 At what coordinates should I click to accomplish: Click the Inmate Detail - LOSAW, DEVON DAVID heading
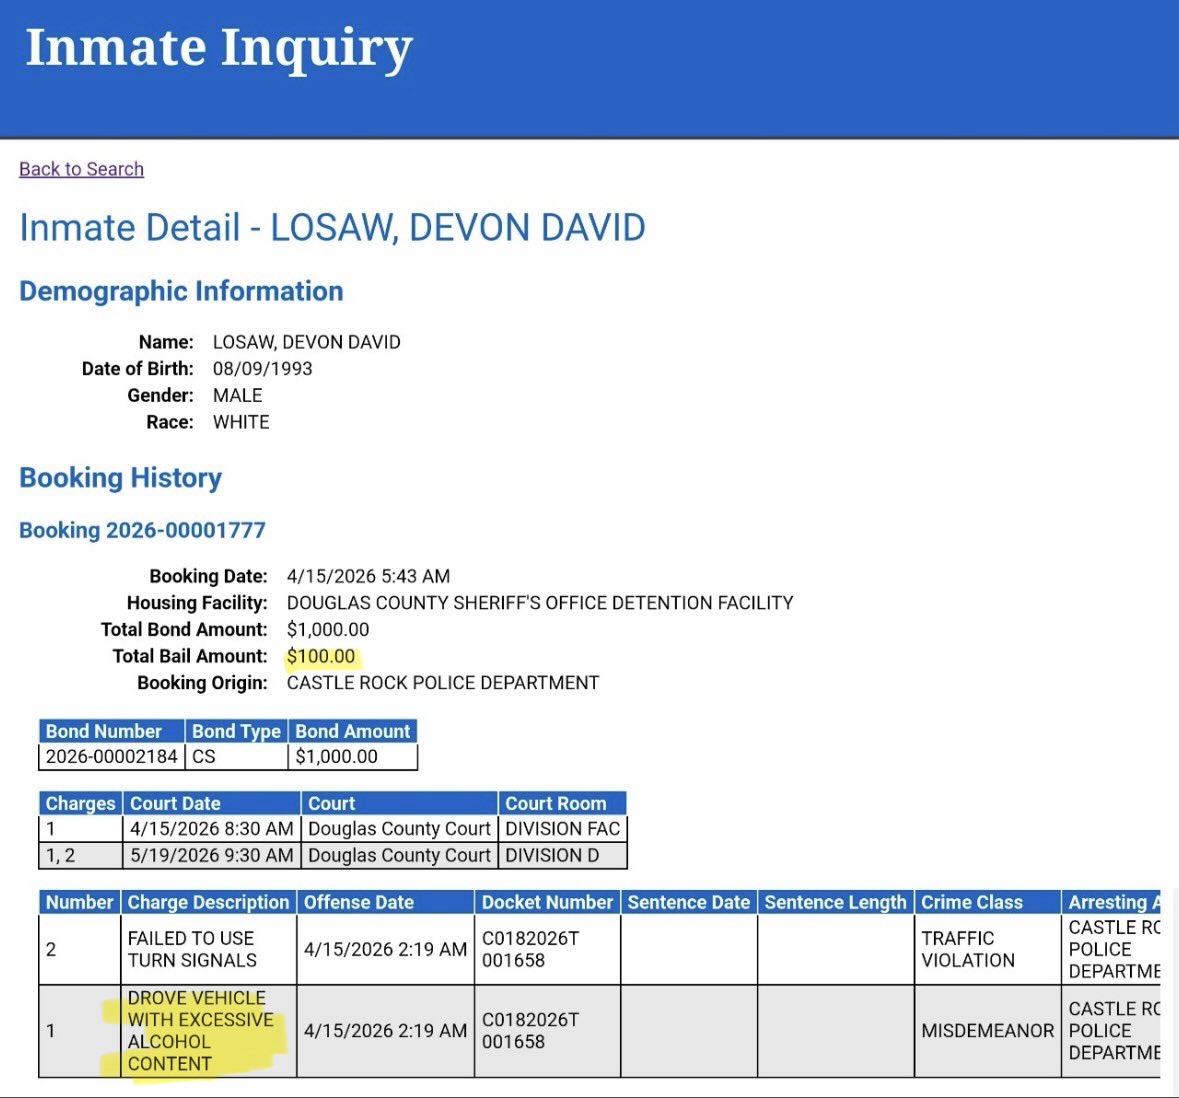click(x=332, y=228)
